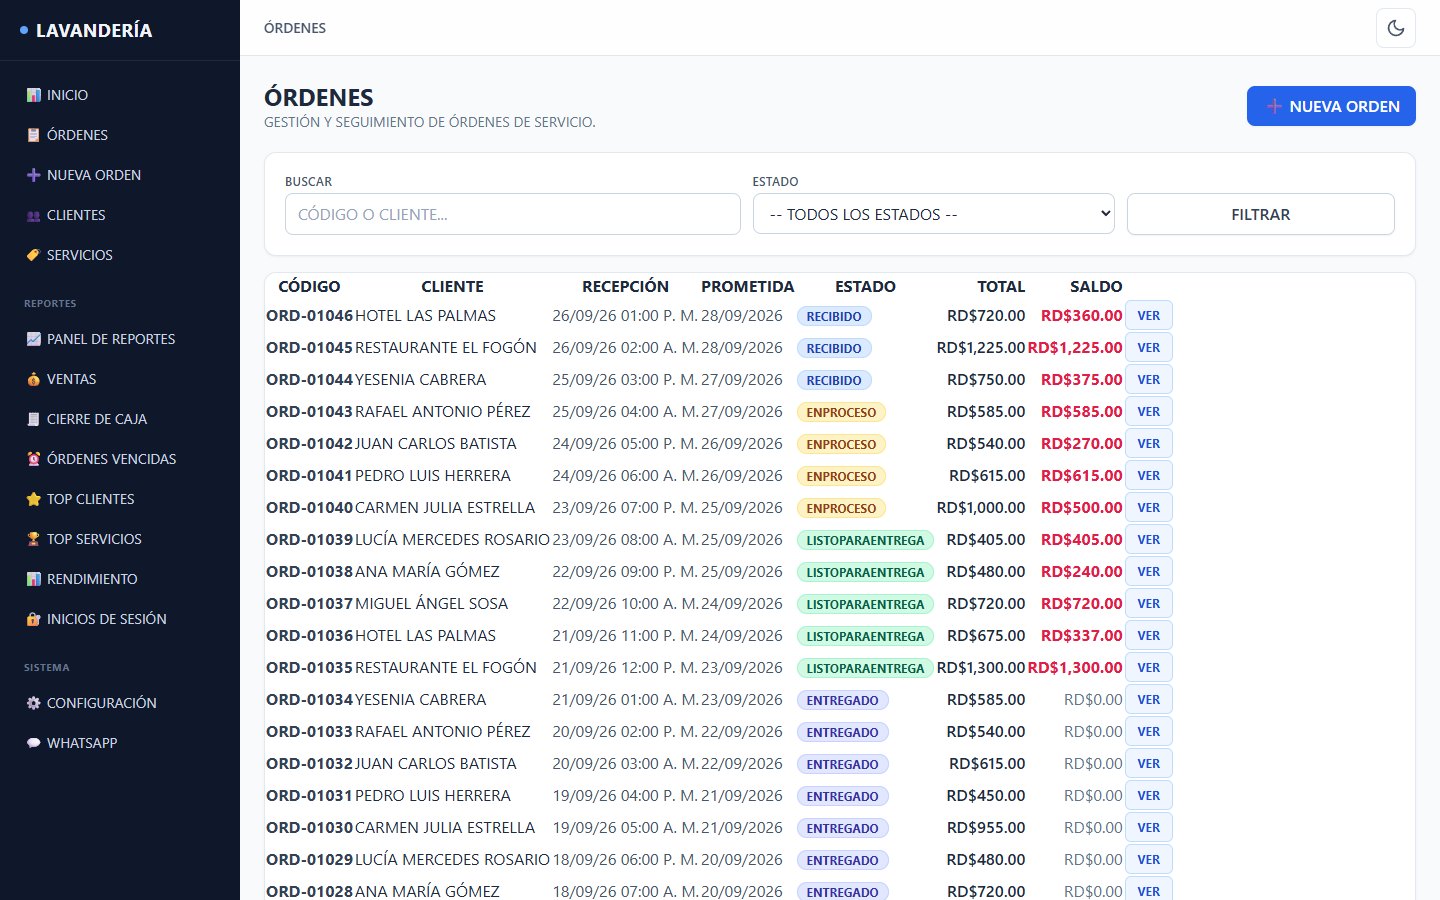Image resolution: width=1440 pixels, height=900 pixels.
Task: Click the blue Nueva Orden button
Action: coord(1331,106)
